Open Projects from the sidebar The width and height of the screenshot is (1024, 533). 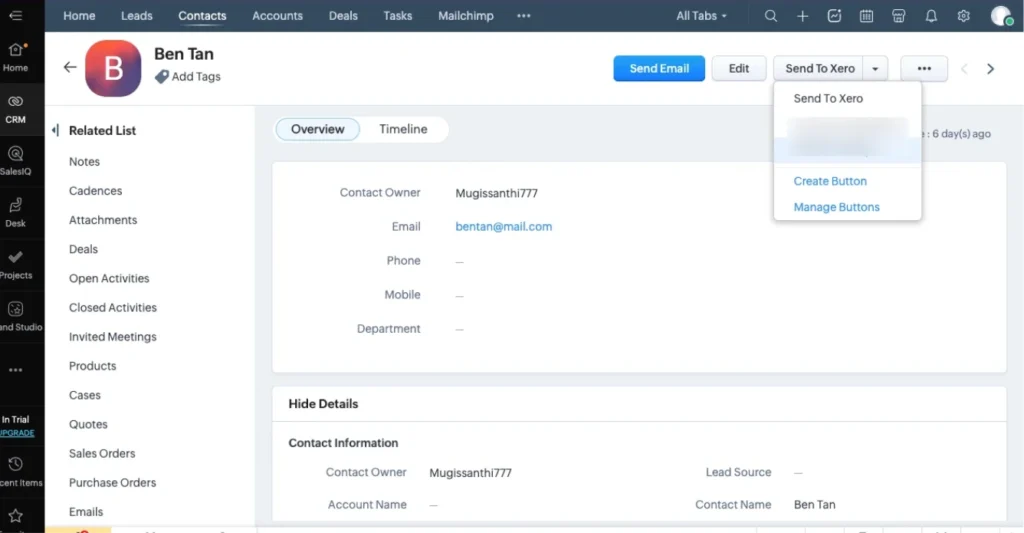16,265
